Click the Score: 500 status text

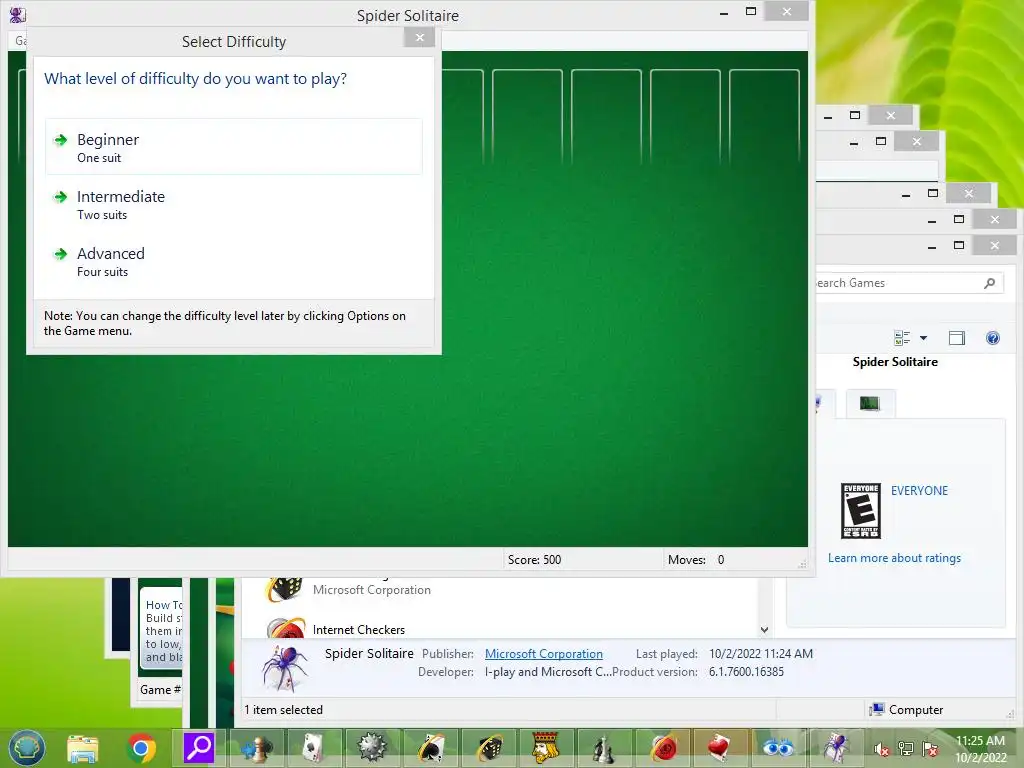pos(534,560)
